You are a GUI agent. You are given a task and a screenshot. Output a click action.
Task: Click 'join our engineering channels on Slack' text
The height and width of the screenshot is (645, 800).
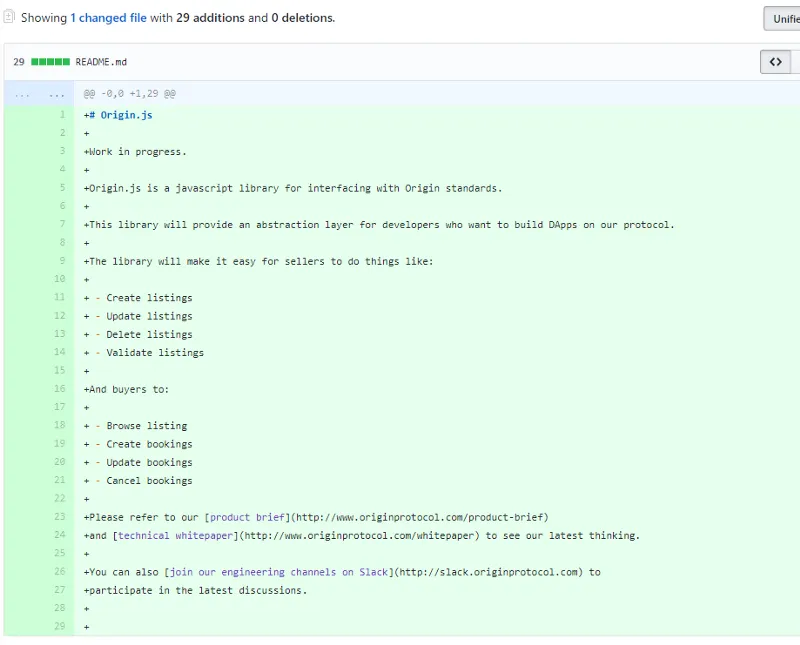coord(279,573)
